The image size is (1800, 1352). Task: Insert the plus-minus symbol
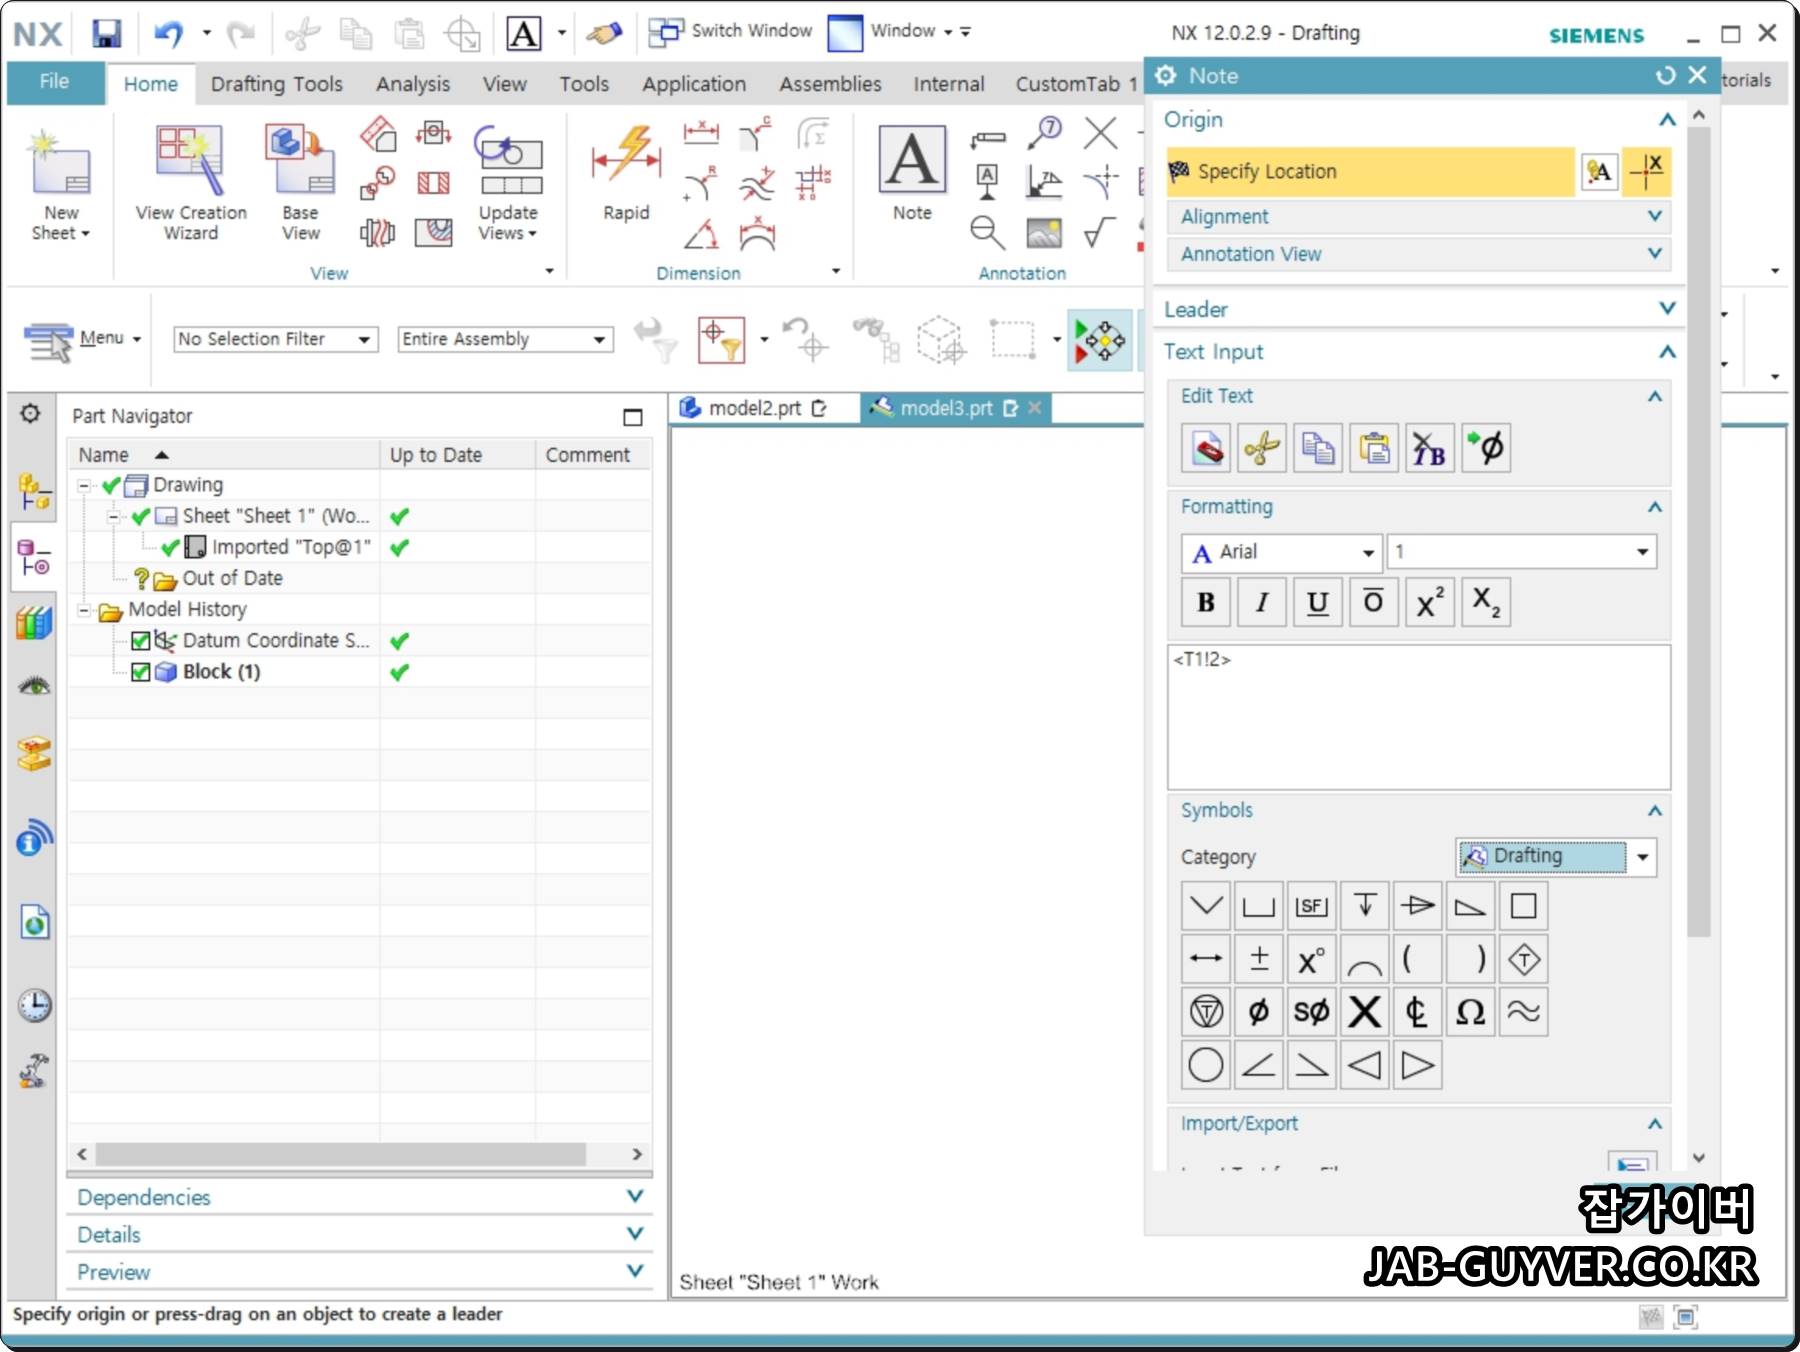[1258, 959]
